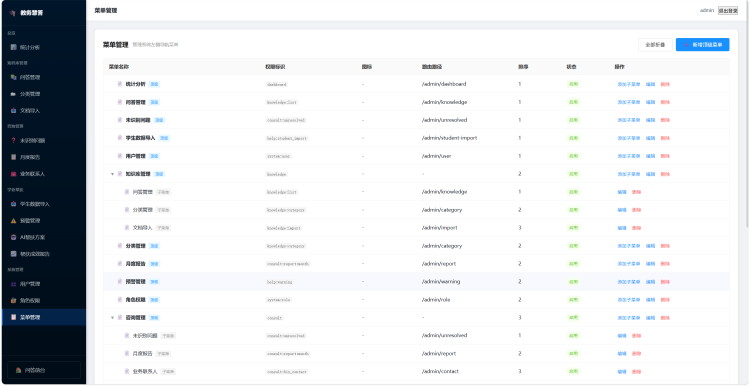Click 编辑 in child row 分类管理

622,210
